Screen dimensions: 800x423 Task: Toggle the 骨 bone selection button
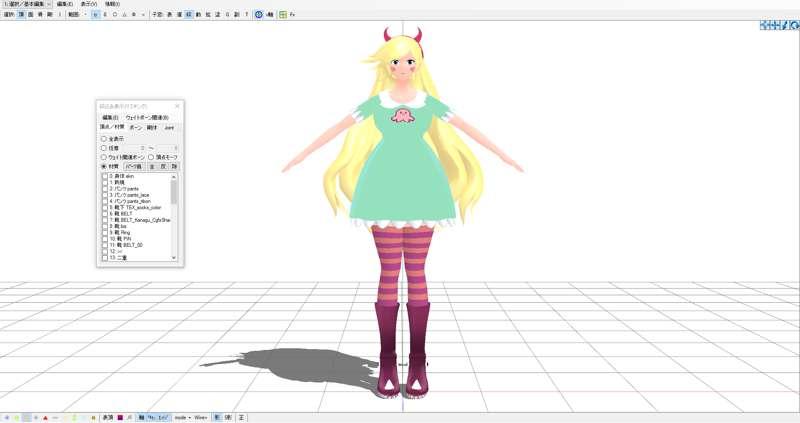(x=40, y=14)
